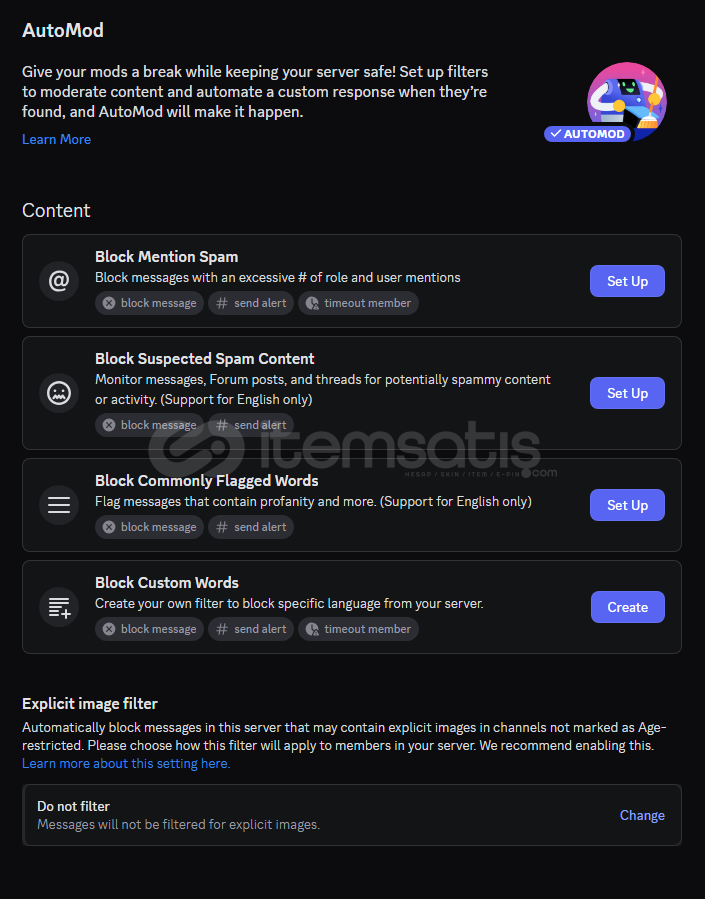The width and height of the screenshot is (705, 899).
Task: Click the send alert tag under Block Custom Words
Action: pyautogui.click(x=251, y=629)
